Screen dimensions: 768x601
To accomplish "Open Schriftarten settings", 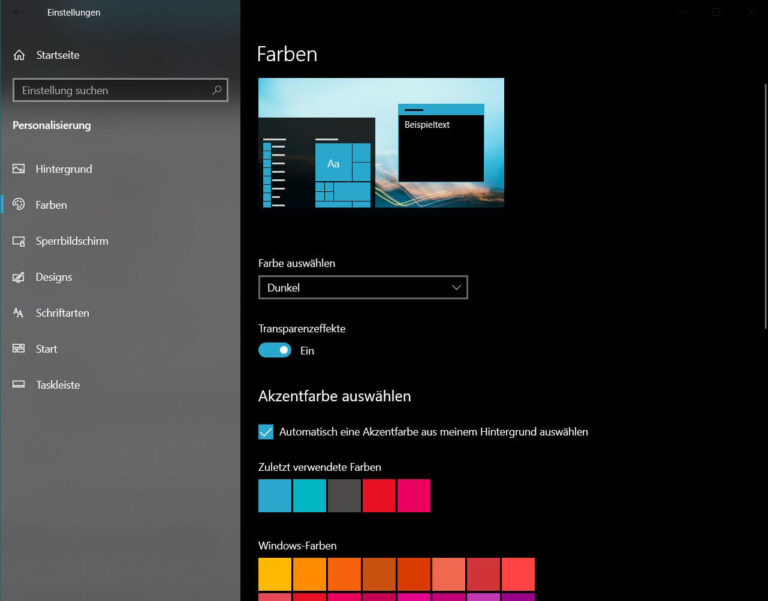I will tap(120, 313).
